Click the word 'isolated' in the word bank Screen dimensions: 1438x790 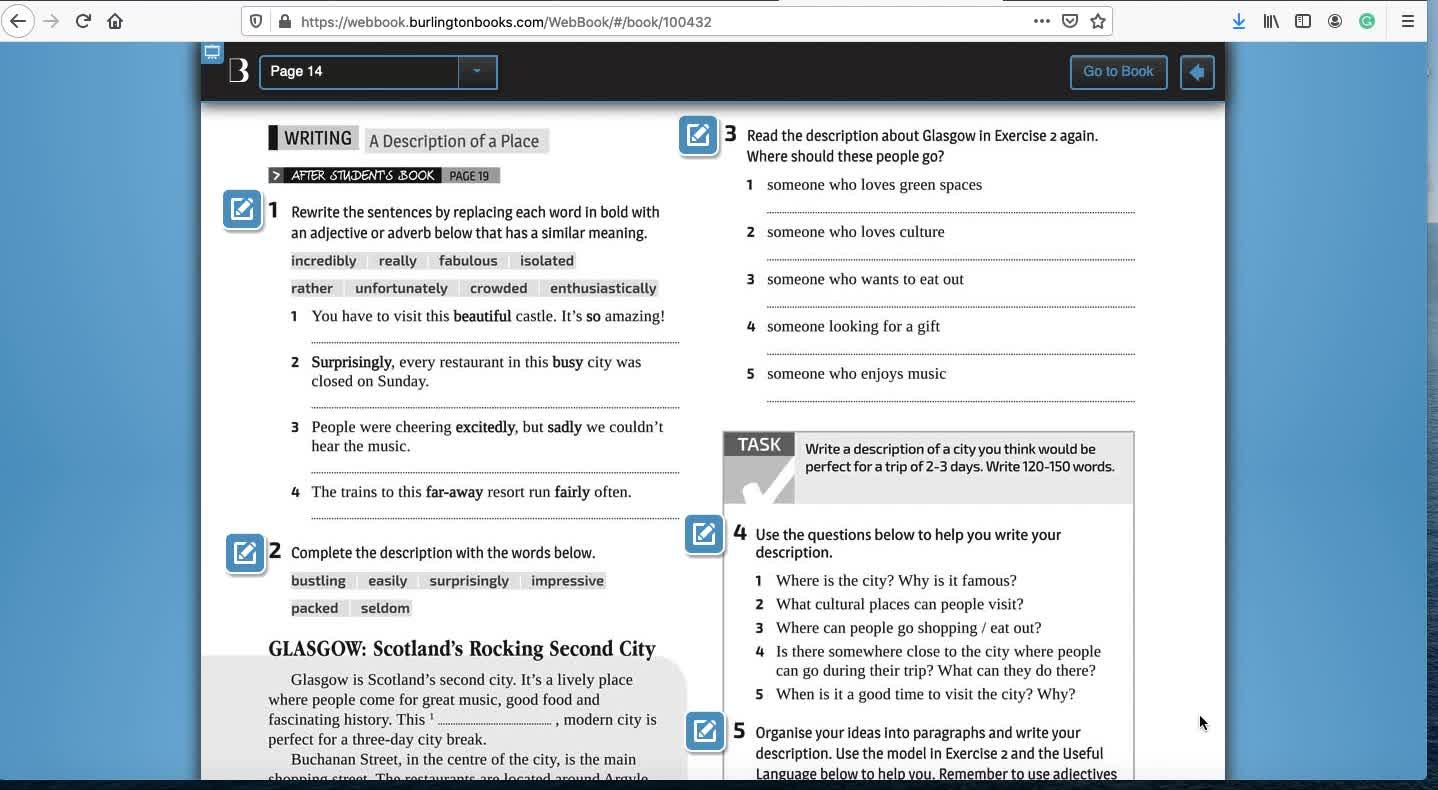[547, 261]
